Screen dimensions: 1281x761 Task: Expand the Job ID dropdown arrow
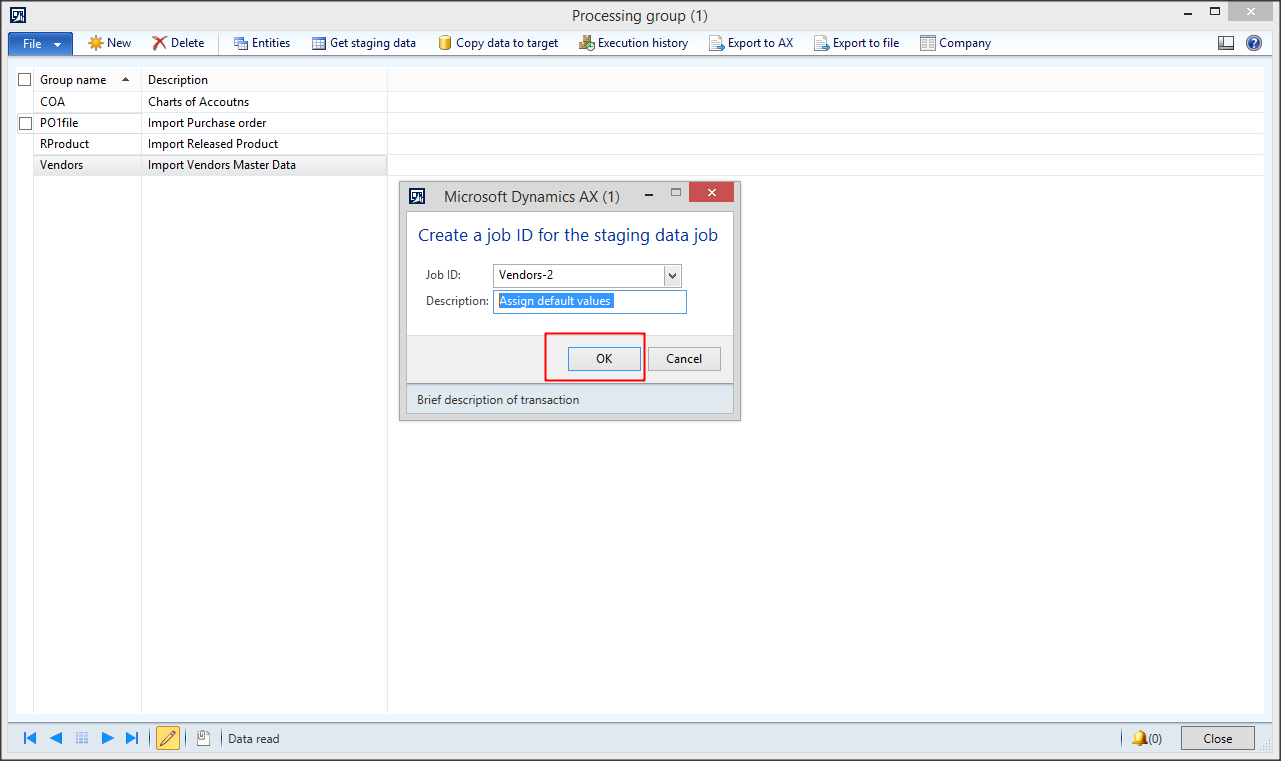(x=672, y=276)
